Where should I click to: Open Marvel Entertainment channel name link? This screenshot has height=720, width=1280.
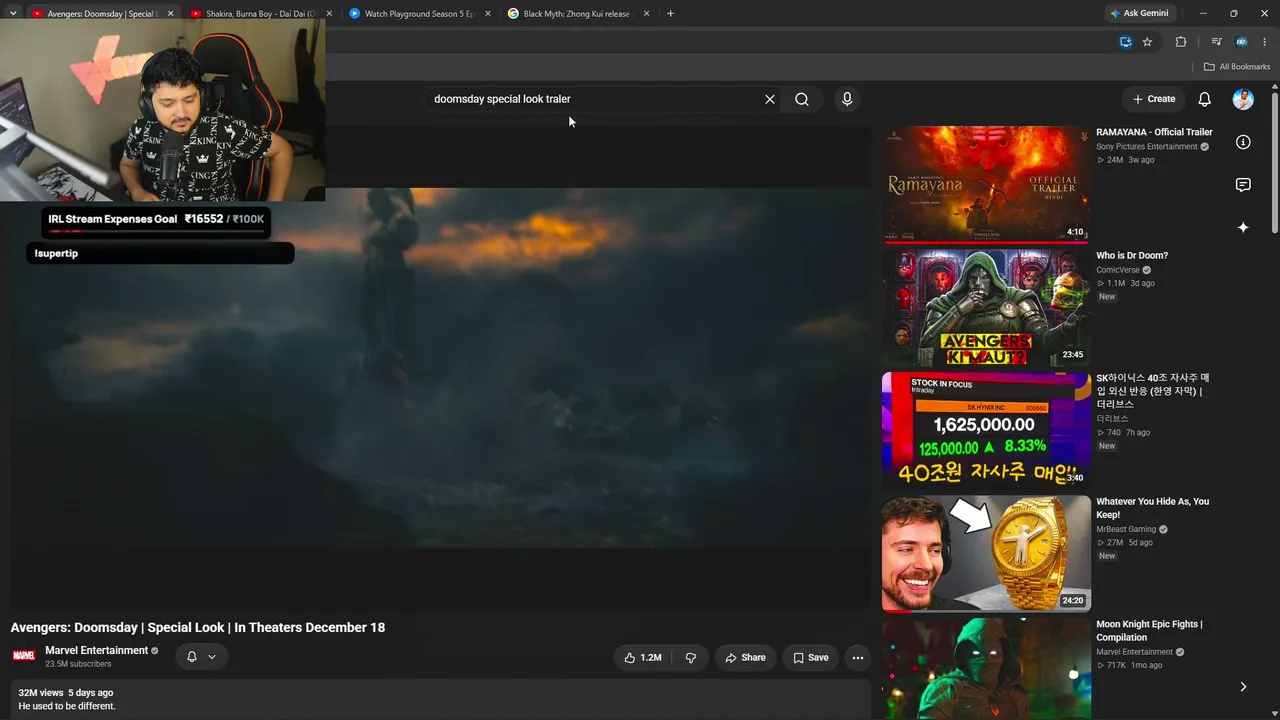point(97,650)
